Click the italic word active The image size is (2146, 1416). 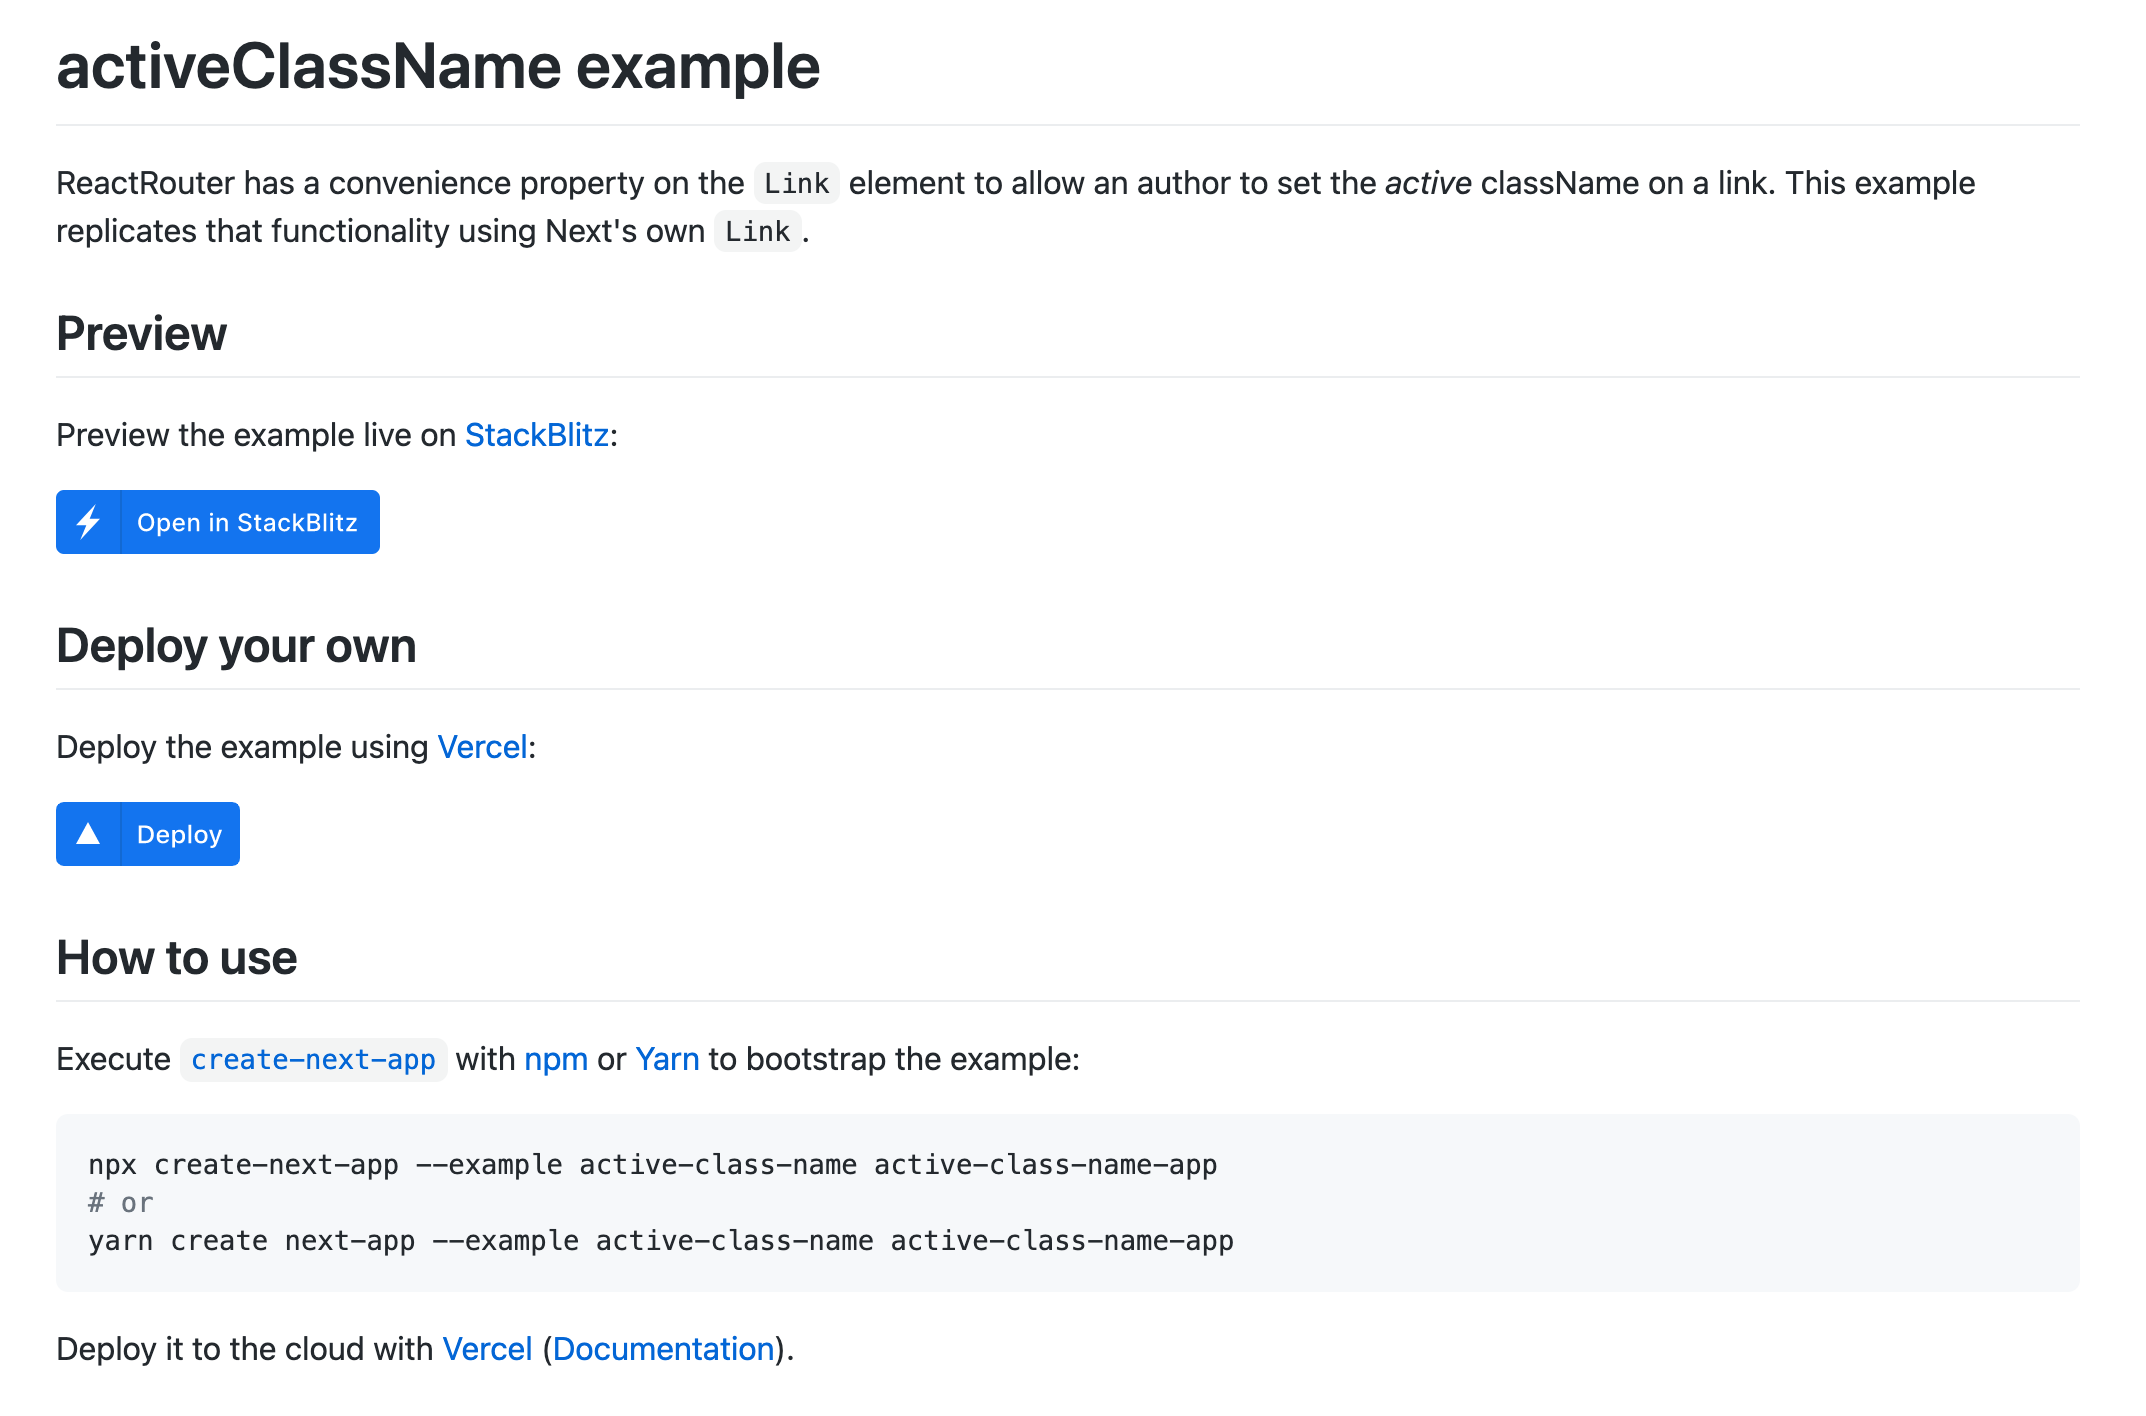click(1428, 183)
